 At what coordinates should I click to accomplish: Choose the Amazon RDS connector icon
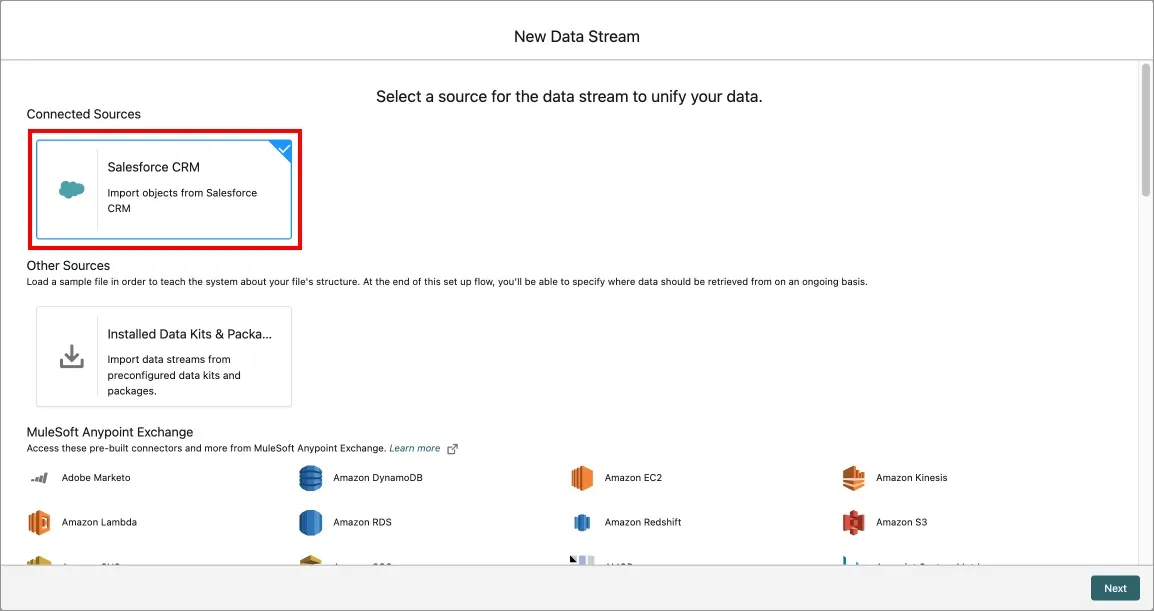coord(311,522)
